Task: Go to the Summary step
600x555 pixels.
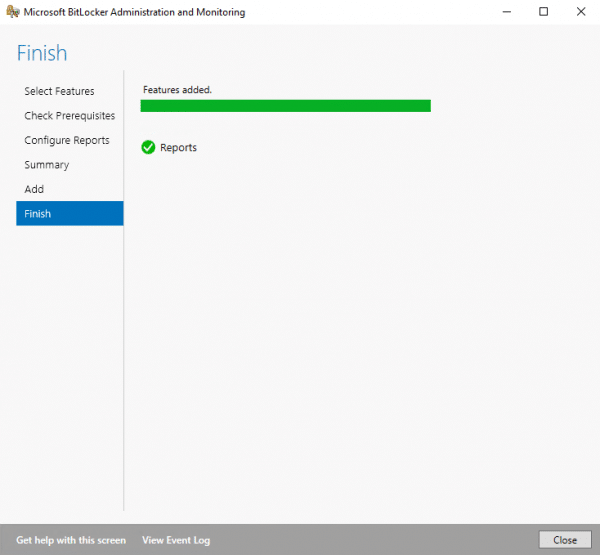Action: pos(47,165)
